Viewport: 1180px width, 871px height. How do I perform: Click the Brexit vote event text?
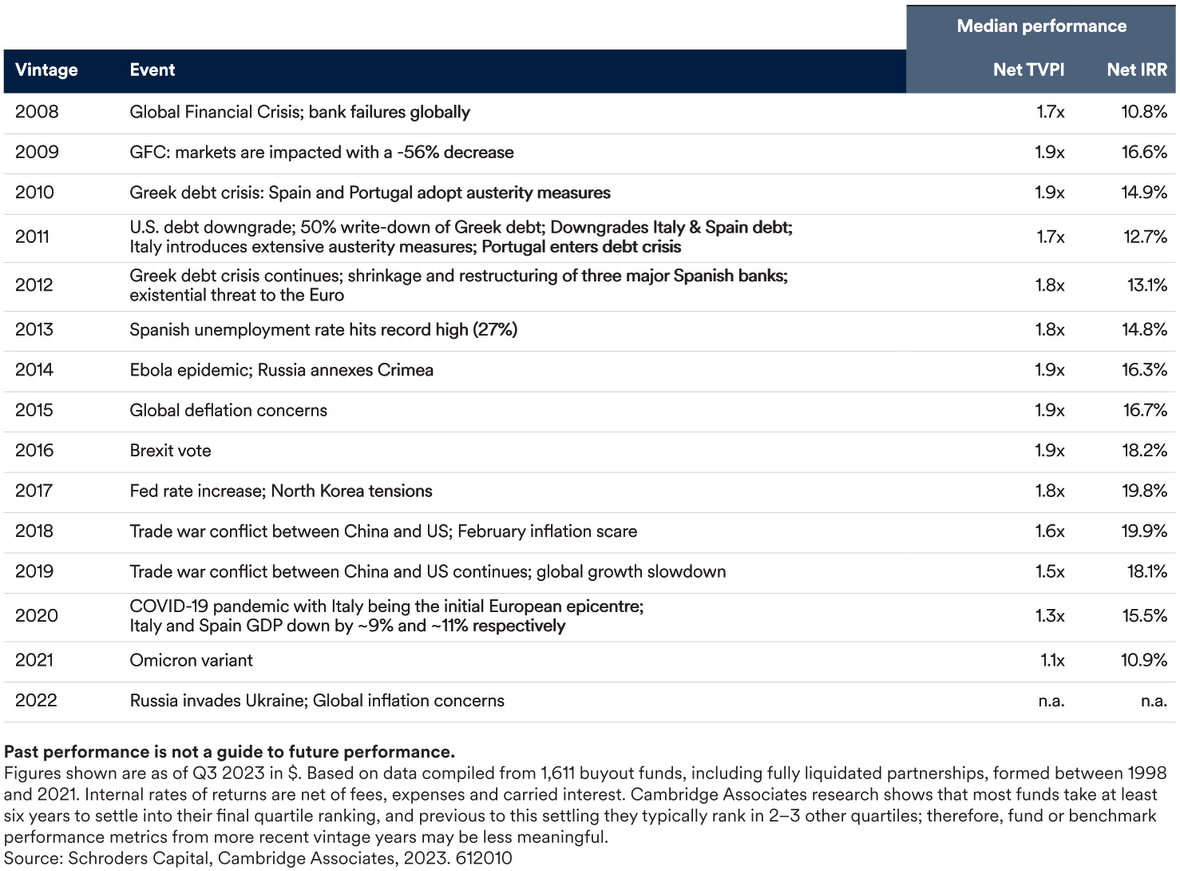tap(170, 450)
